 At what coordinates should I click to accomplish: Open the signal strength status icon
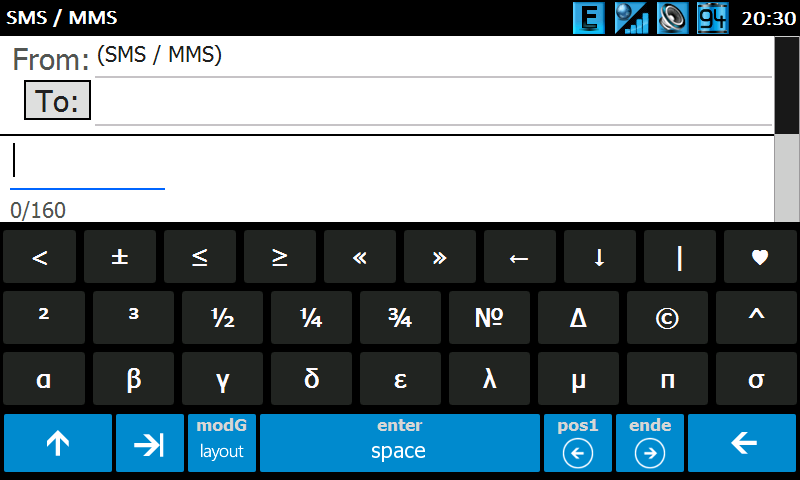click(x=631, y=18)
